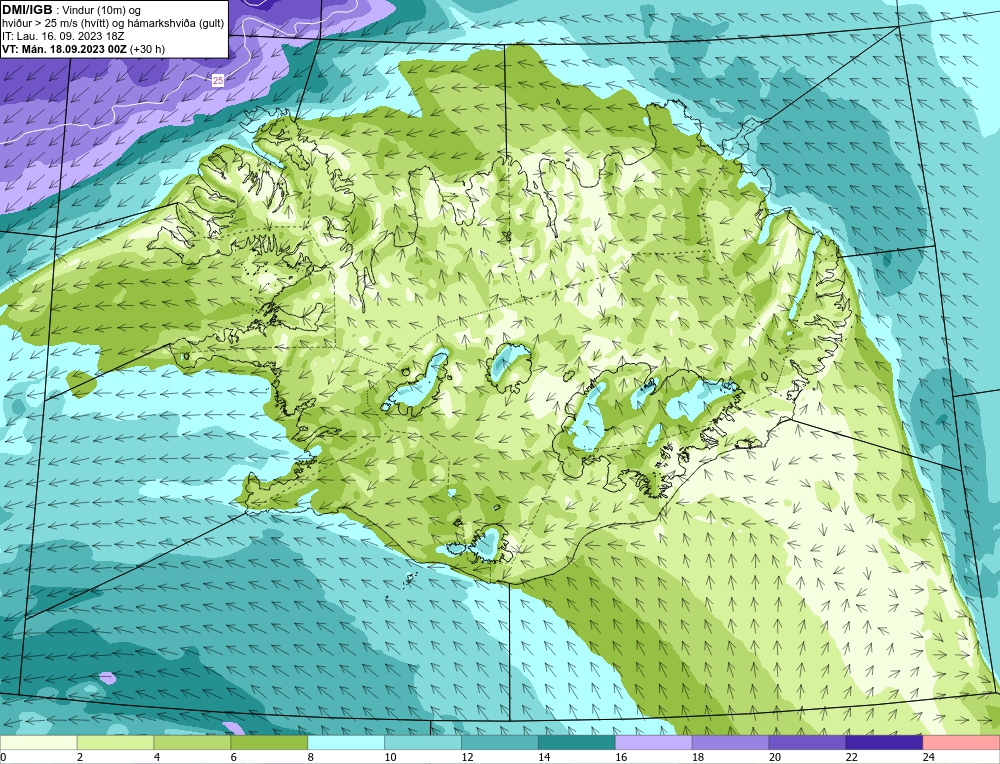Viewport: 1000px width, 764px height.
Task: Click the pink above-24 m/s legend swatch
Action: tap(961, 742)
